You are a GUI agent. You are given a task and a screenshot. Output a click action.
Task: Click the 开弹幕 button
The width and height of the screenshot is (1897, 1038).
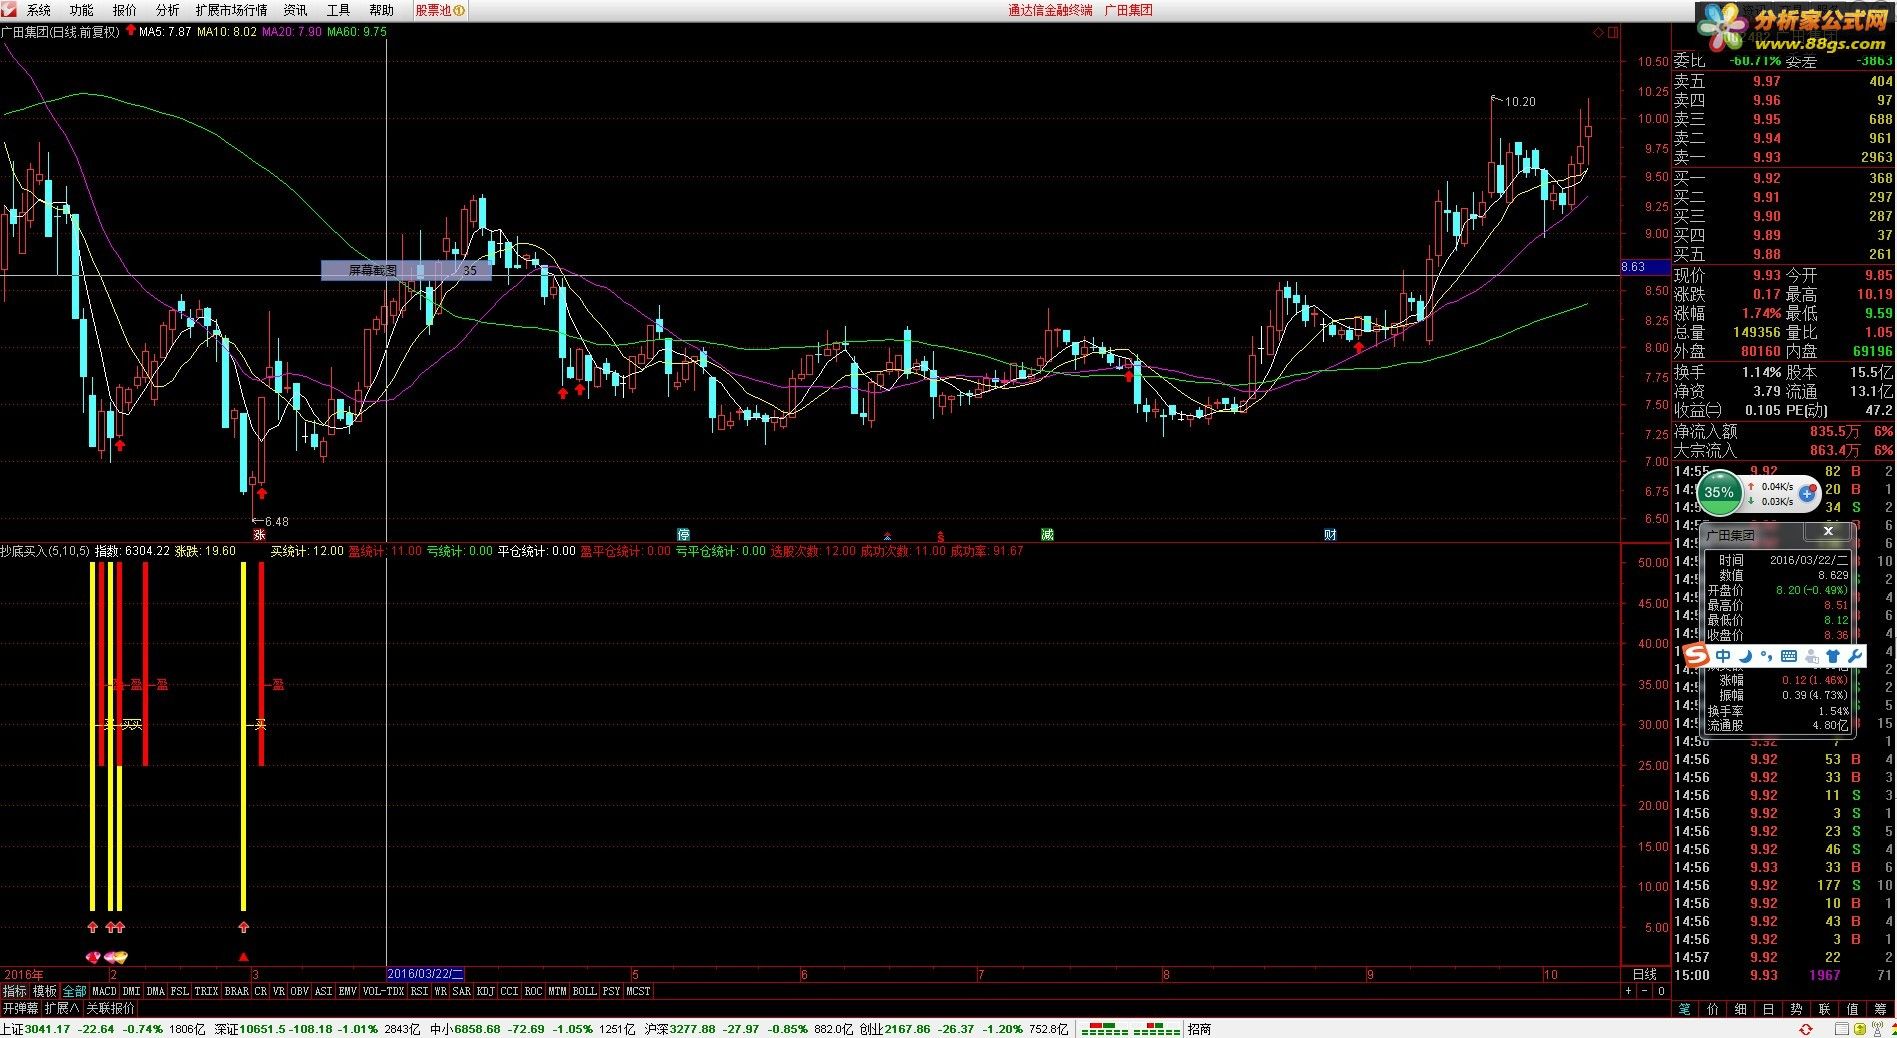(20, 1008)
